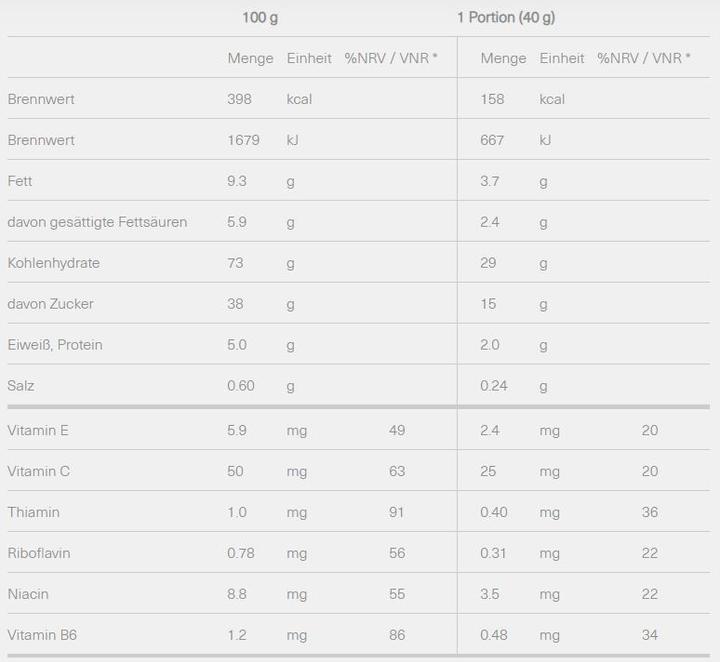The image size is (720, 662).
Task: Click the Riboflavin row label
Action: [x=39, y=553]
